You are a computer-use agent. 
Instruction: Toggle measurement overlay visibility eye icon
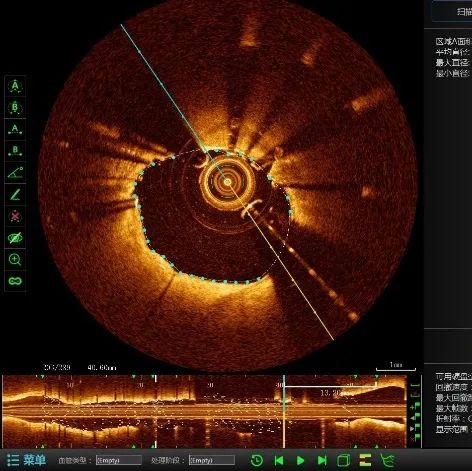click(15, 238)
